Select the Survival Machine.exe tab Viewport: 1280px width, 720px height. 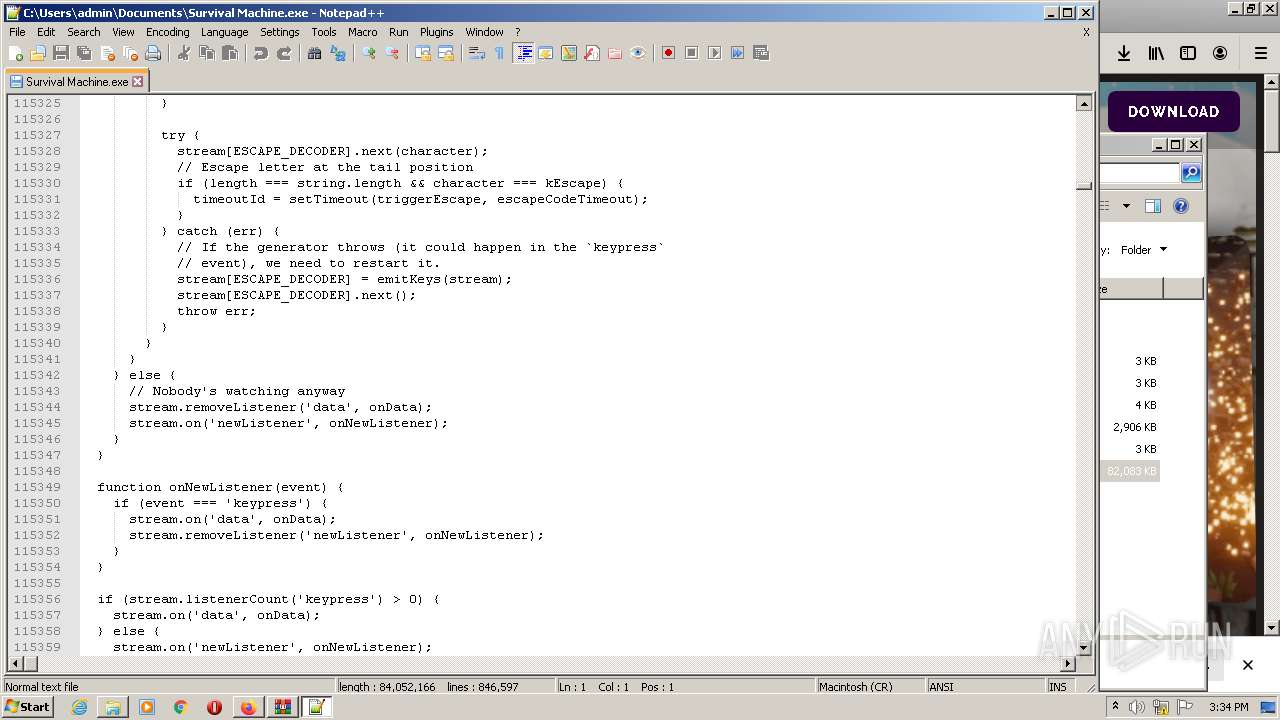pos(77,82)
